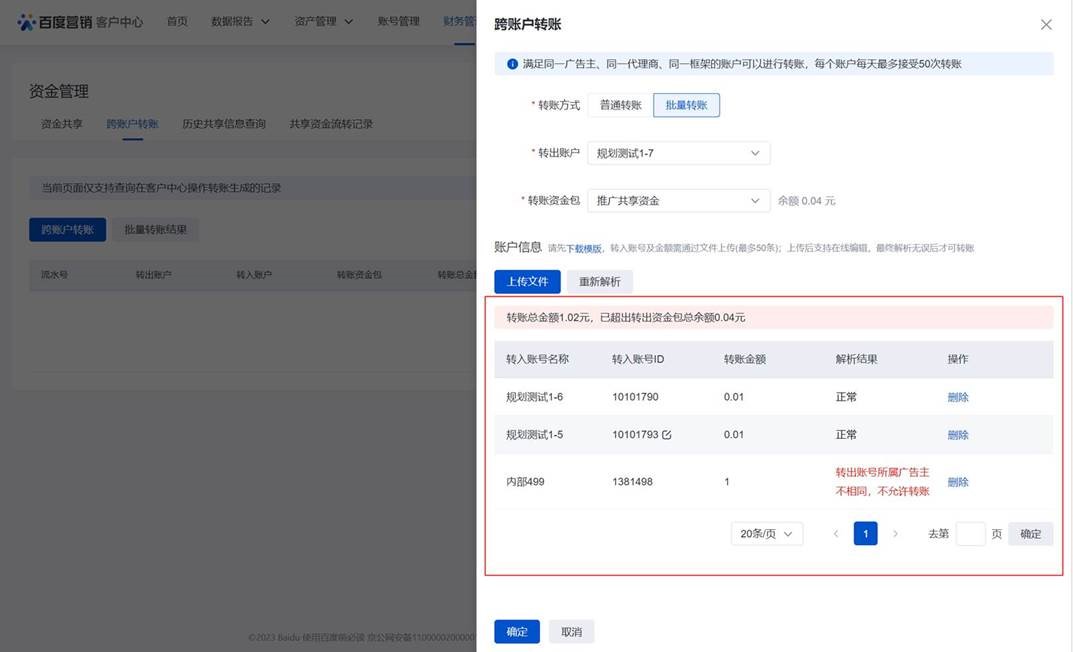Image resolution: width=1073 pixels, height=652 pixels.
Task: Close the cross-account transfer dialog
Action: pyautogui.click(x=1046, y=24)
